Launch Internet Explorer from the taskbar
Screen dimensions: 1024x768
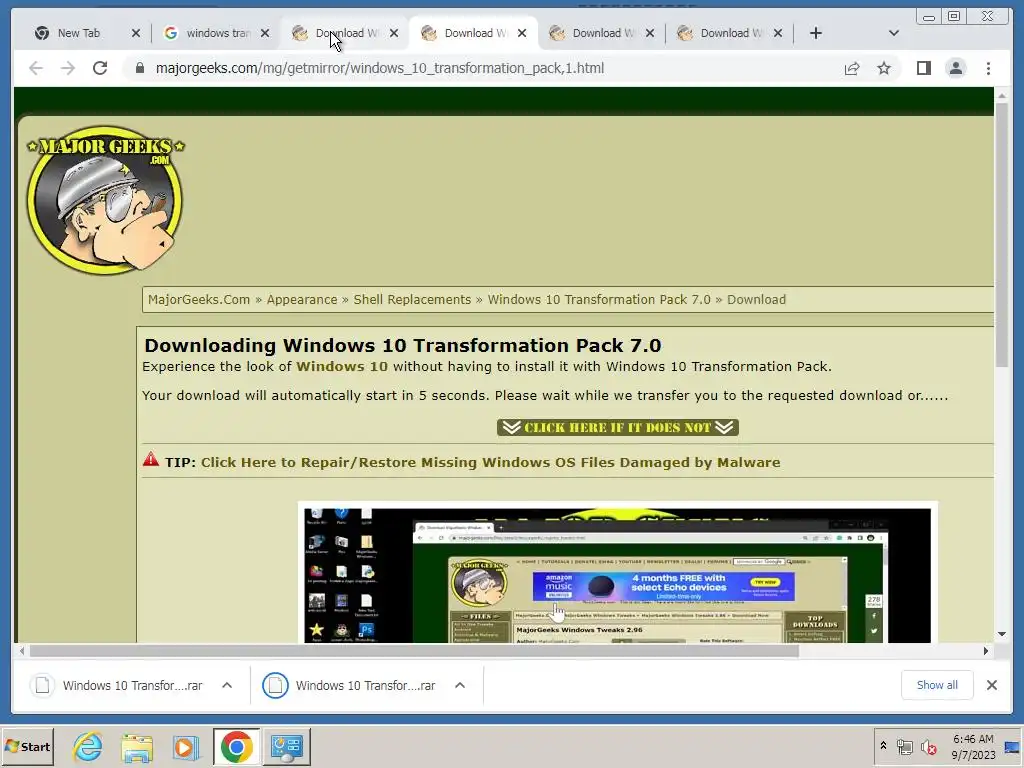(88, 747)
